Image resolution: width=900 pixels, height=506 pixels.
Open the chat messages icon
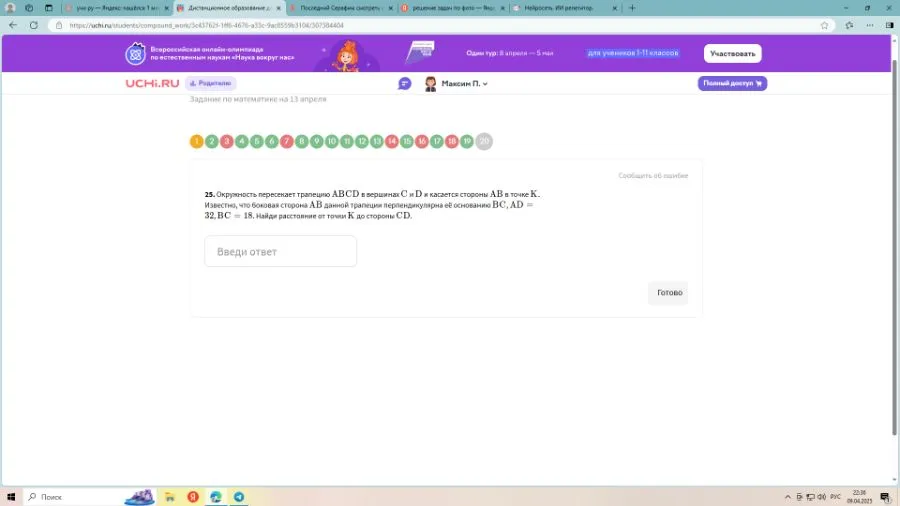point(405,84)
